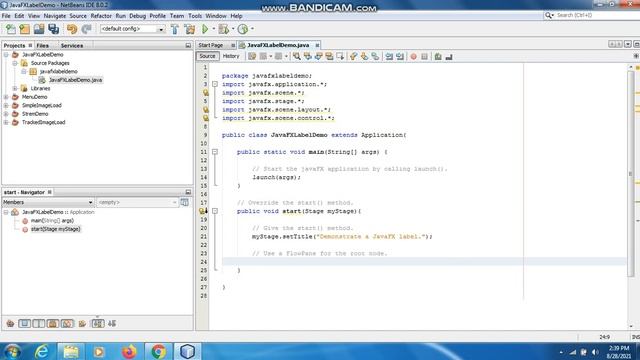The image size is (640, 360).
Task: Open Internet Explorer from the taskbar
Action: click(x=42, y=351)
